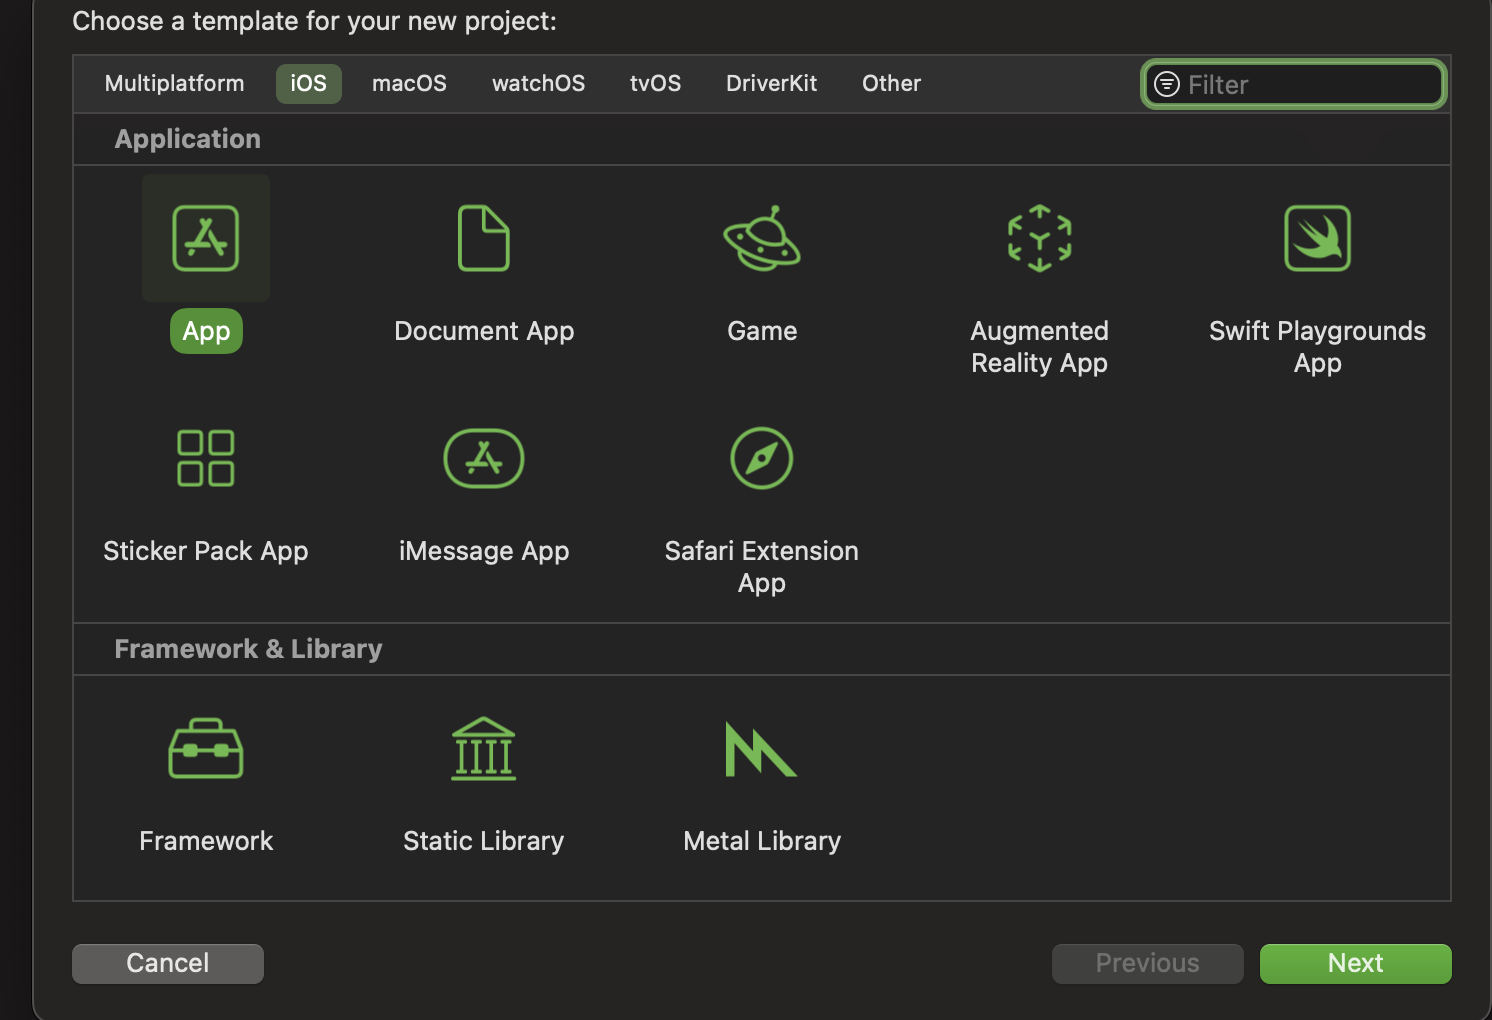This screenshot has width=1492, height=1020.
Task: Click the Safari Extension App label
Action: [762, 567]
